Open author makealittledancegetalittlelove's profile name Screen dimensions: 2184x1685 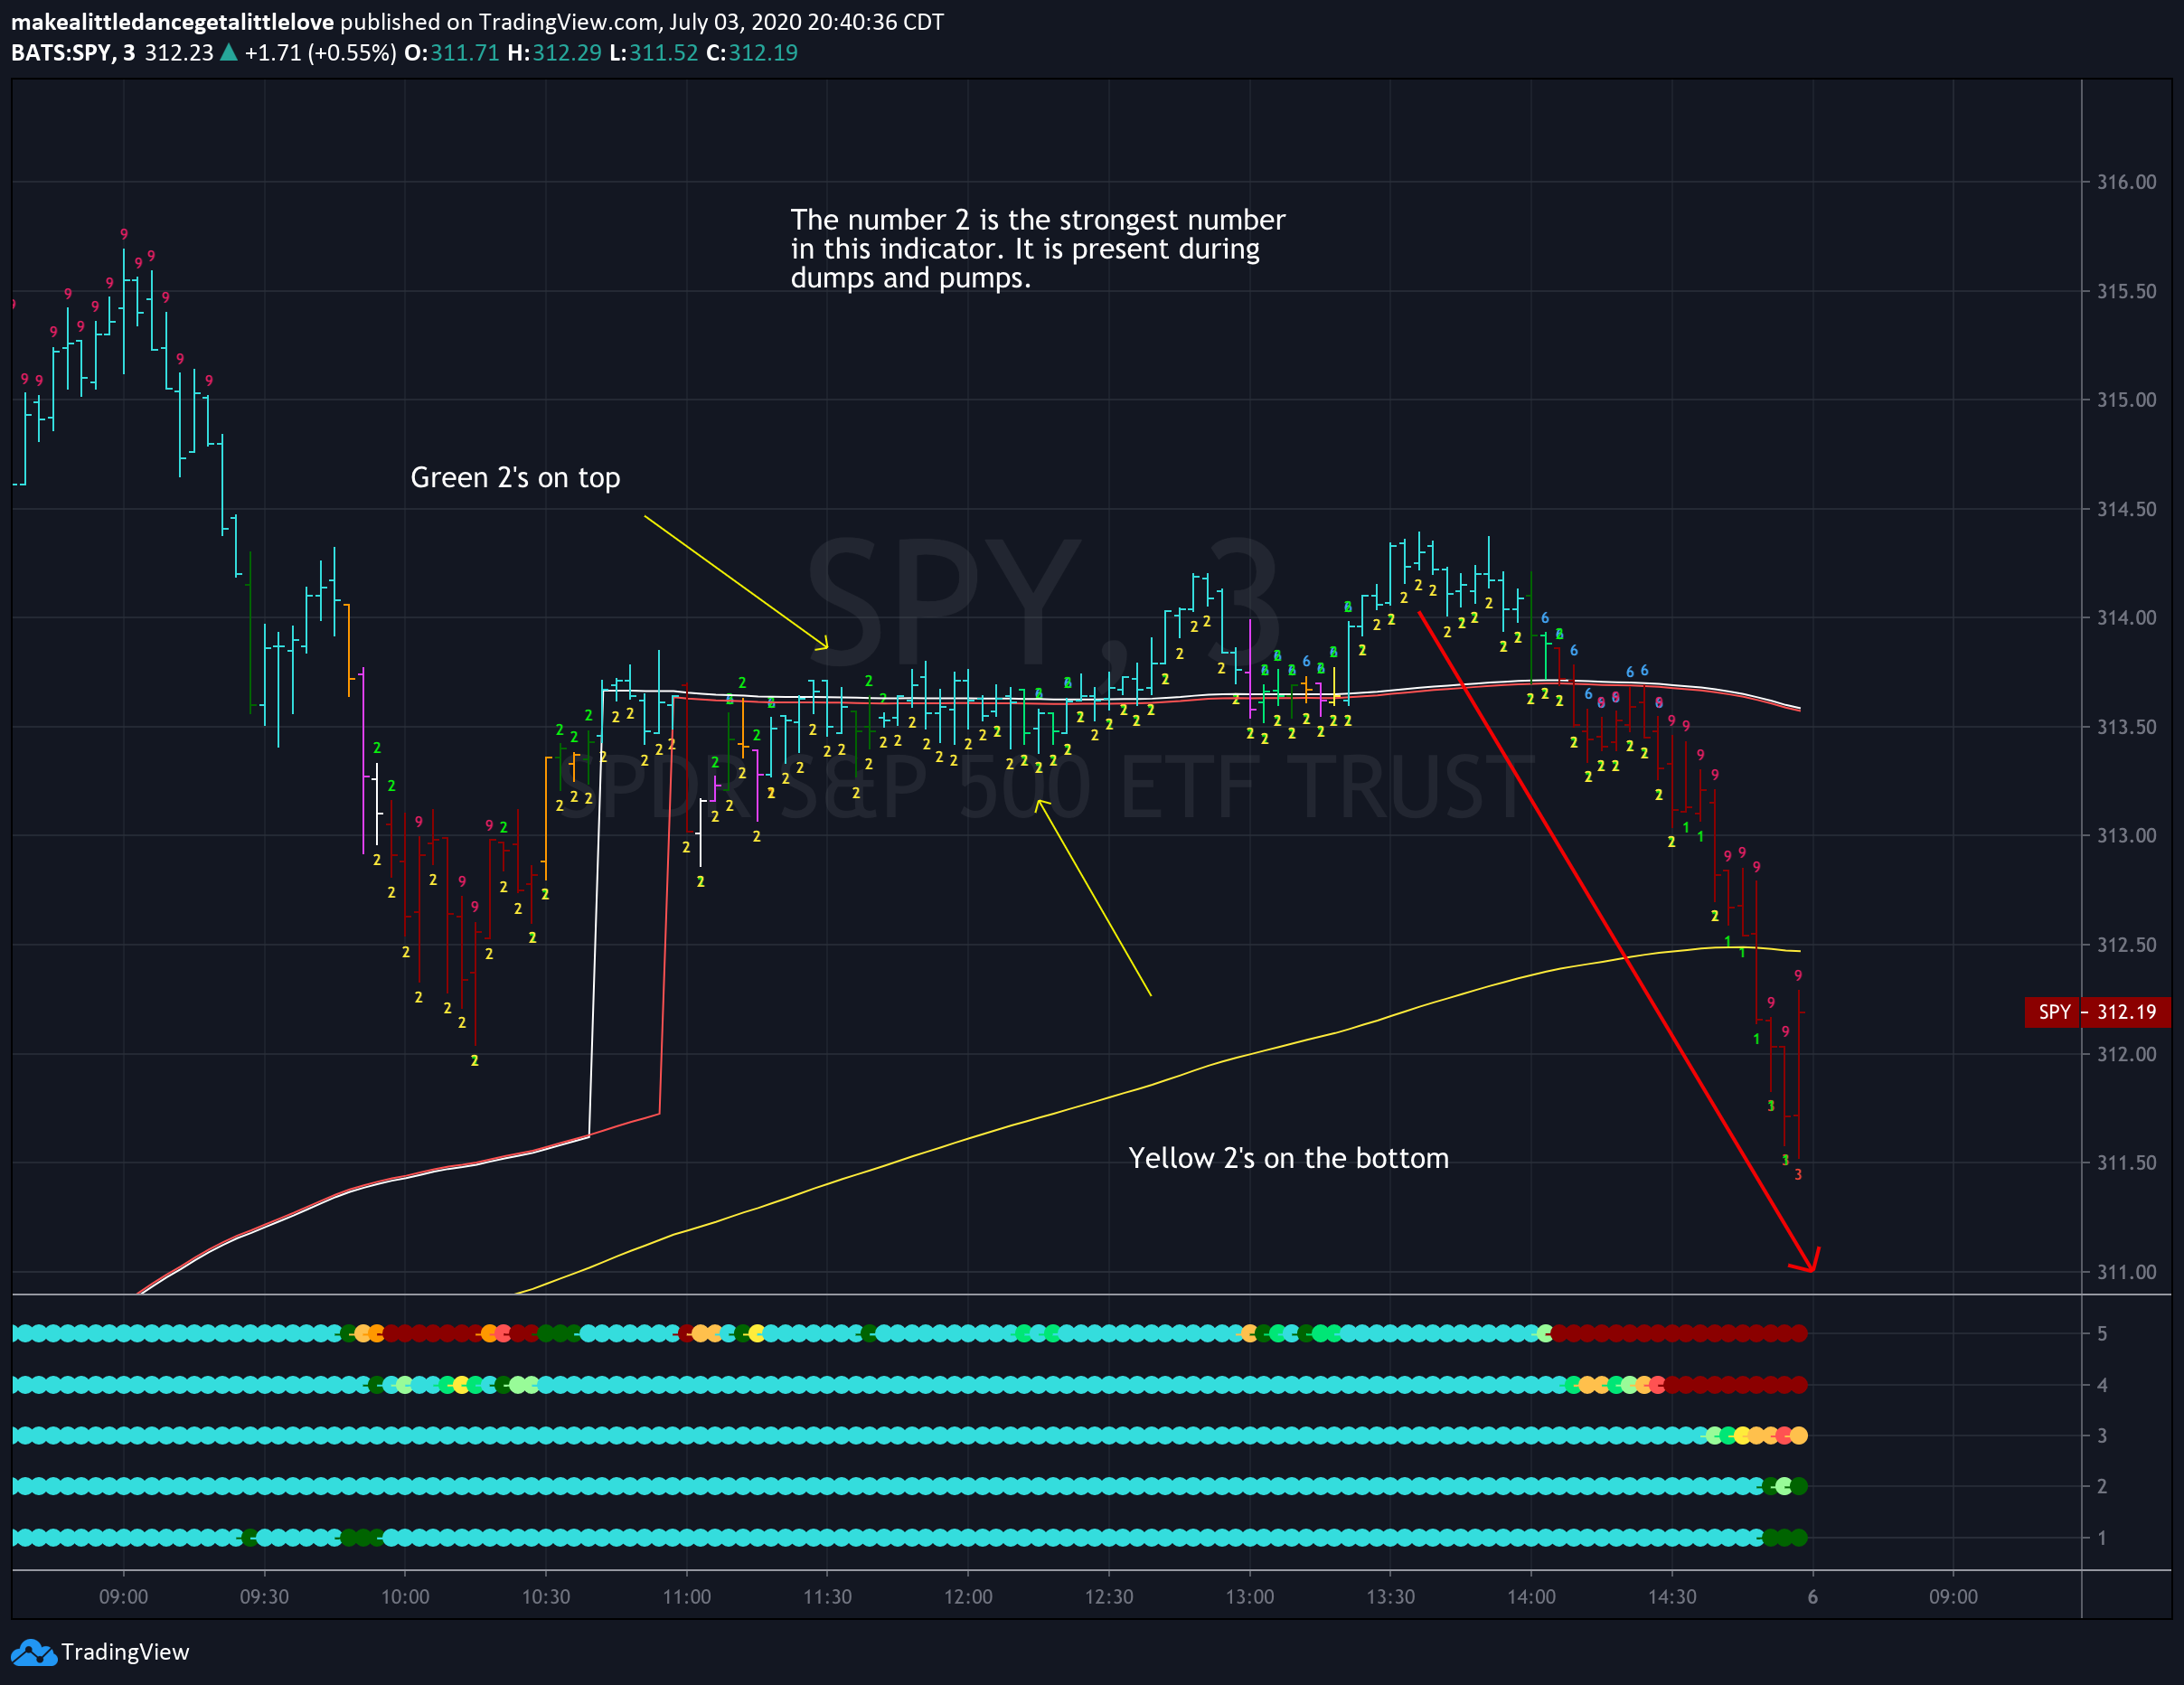(172, 22)
